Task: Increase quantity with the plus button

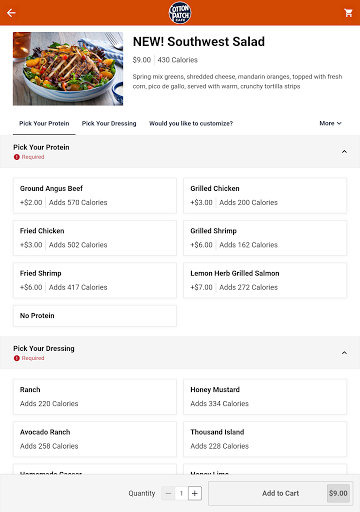Action: [x=195, y=493]
